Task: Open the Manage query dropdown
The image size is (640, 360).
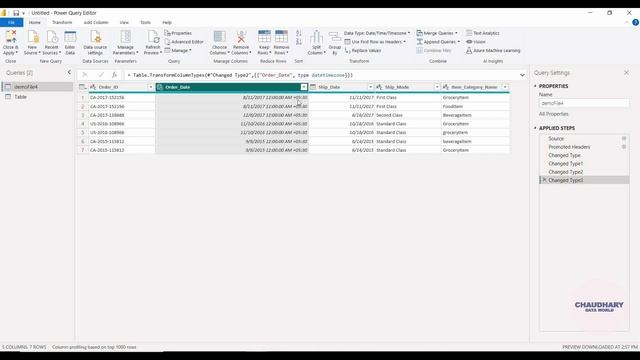Action: [x=178, y=51]
